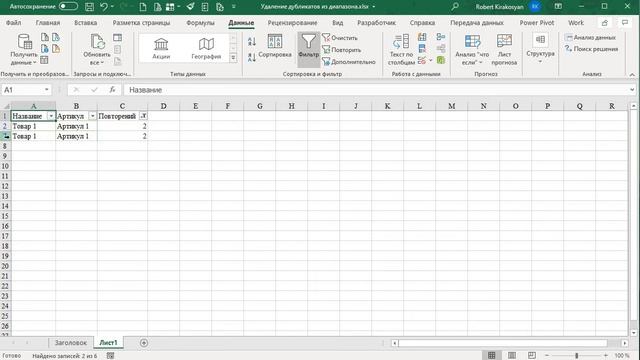Image resolution: width=640 pixels, height=360 pixels.
Task: Click the Поиск решения button
Action: (591, 49)
